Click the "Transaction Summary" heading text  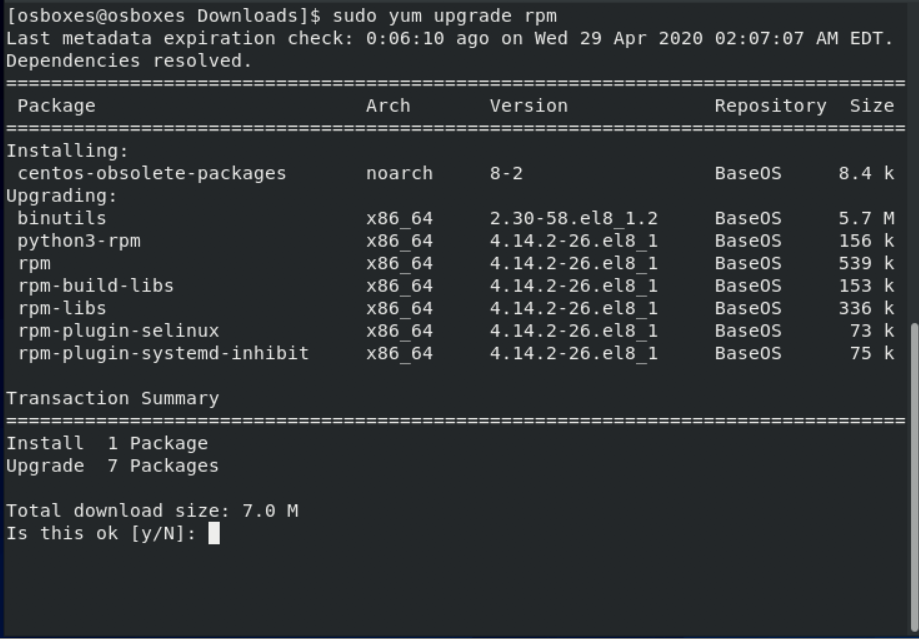[112, 398]
